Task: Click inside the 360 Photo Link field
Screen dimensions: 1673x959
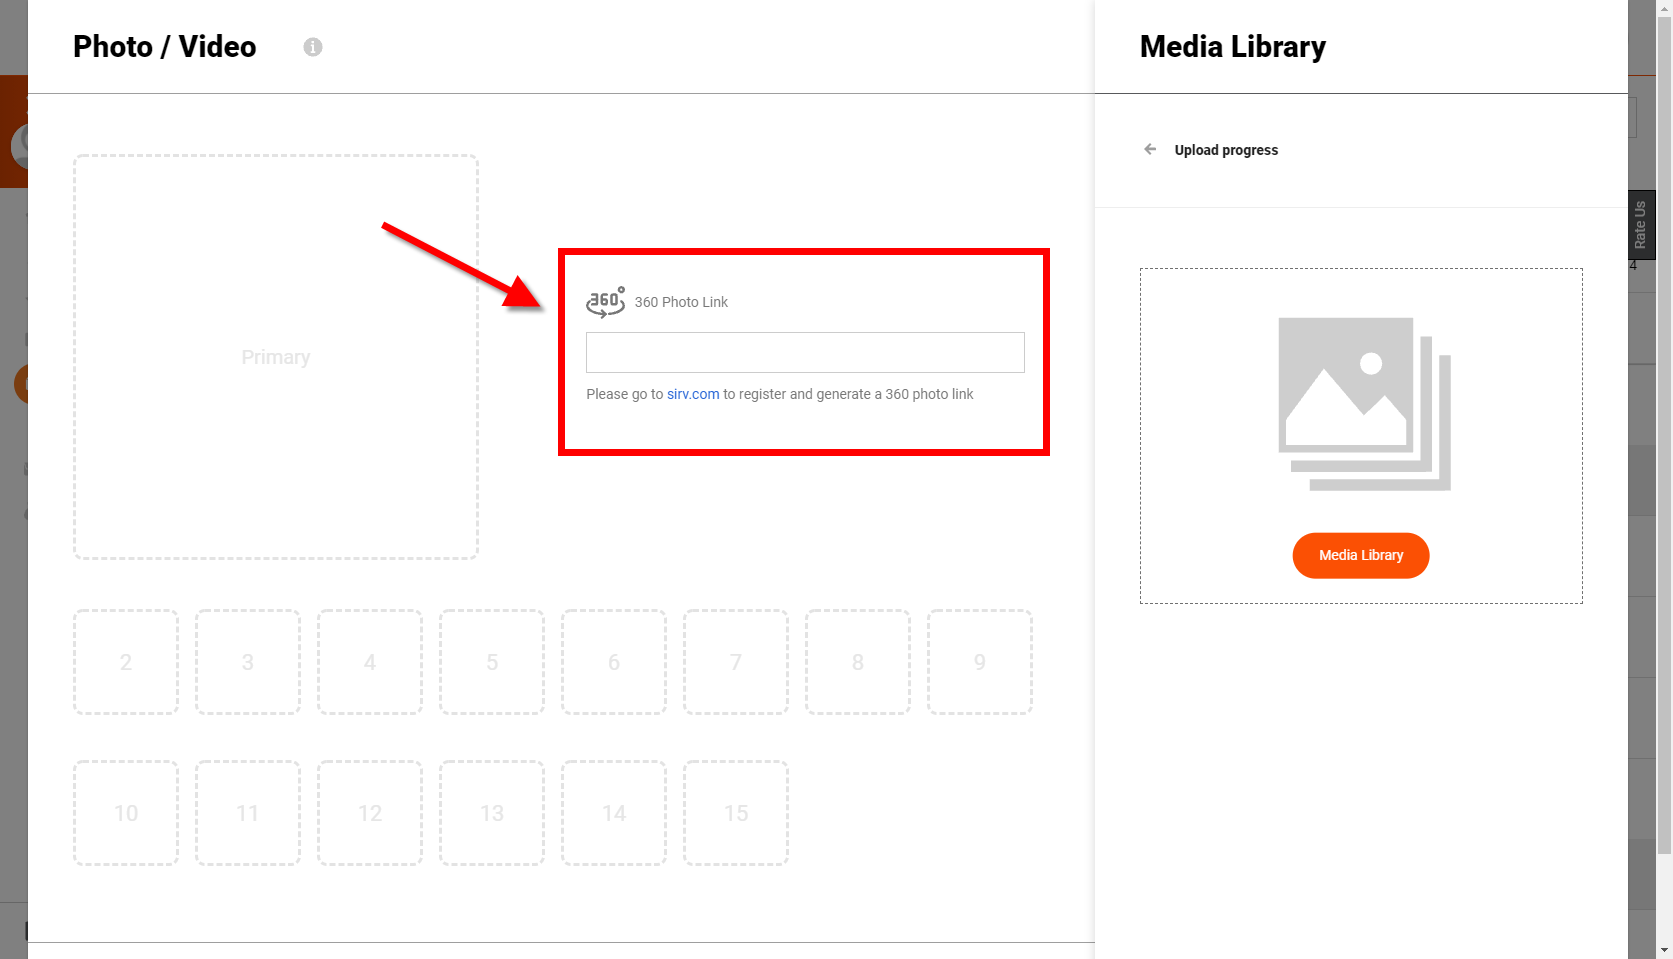Action: [x=805, y=352]
